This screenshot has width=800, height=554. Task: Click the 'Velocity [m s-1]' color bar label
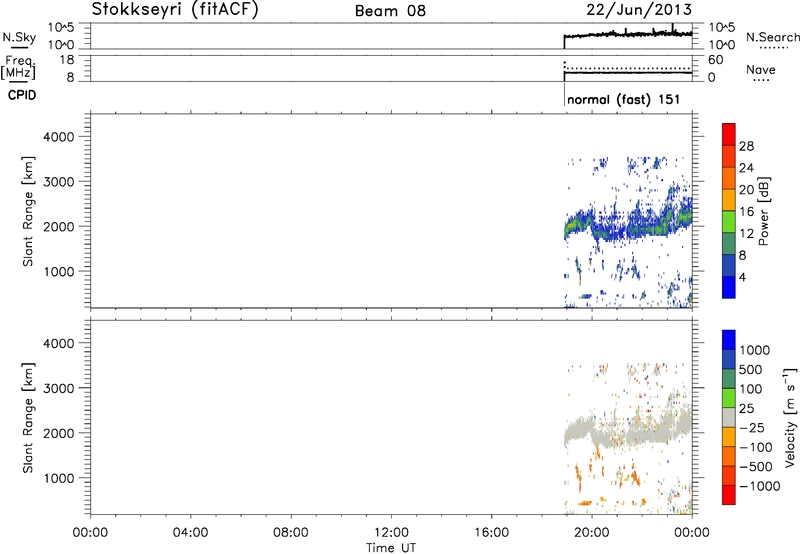[789, 417]
